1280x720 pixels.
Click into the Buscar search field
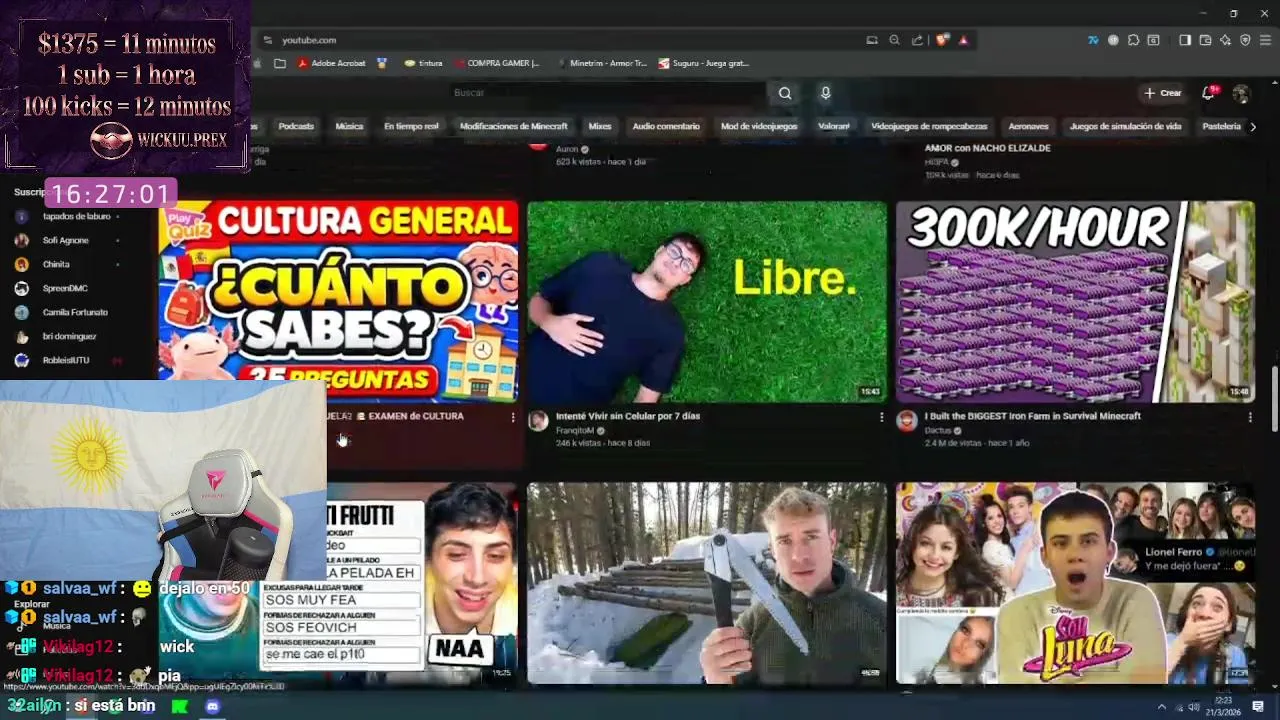pyautogui.click(x=608, y=93)
